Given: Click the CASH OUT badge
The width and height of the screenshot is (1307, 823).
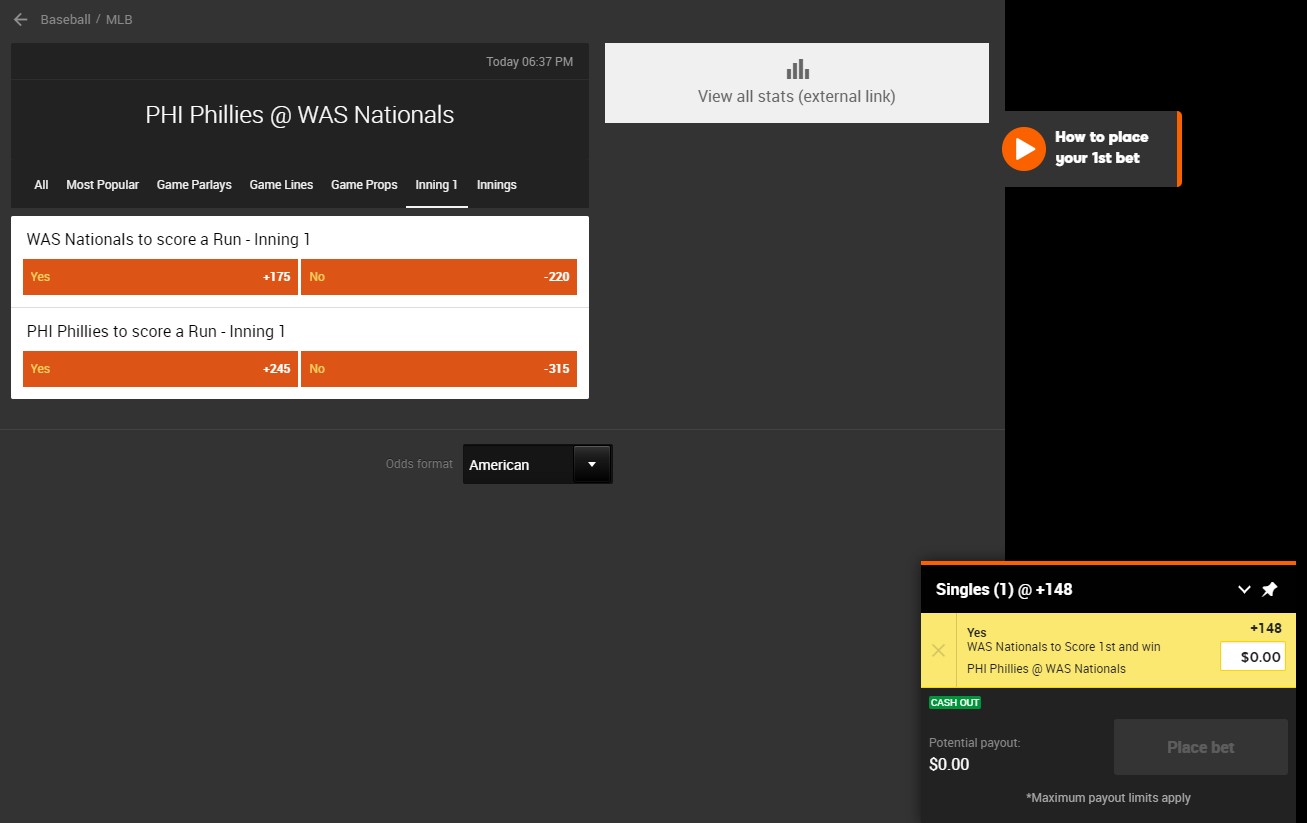Looking at the screenshot, I should click(955, 703).
